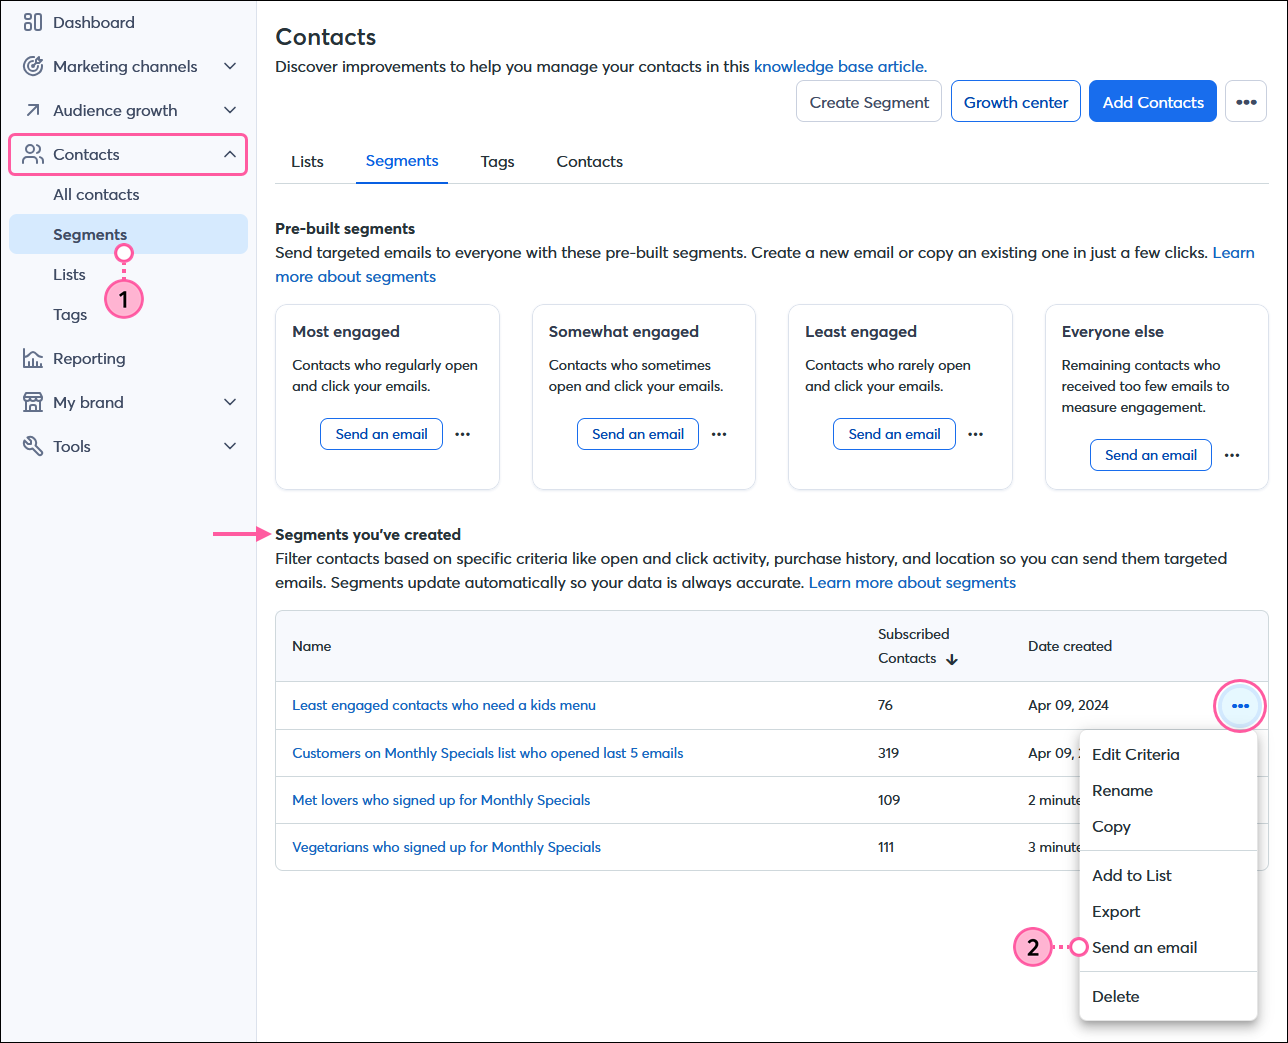
Task: Open the Contacts tab
Action: [x=589, y=161]
